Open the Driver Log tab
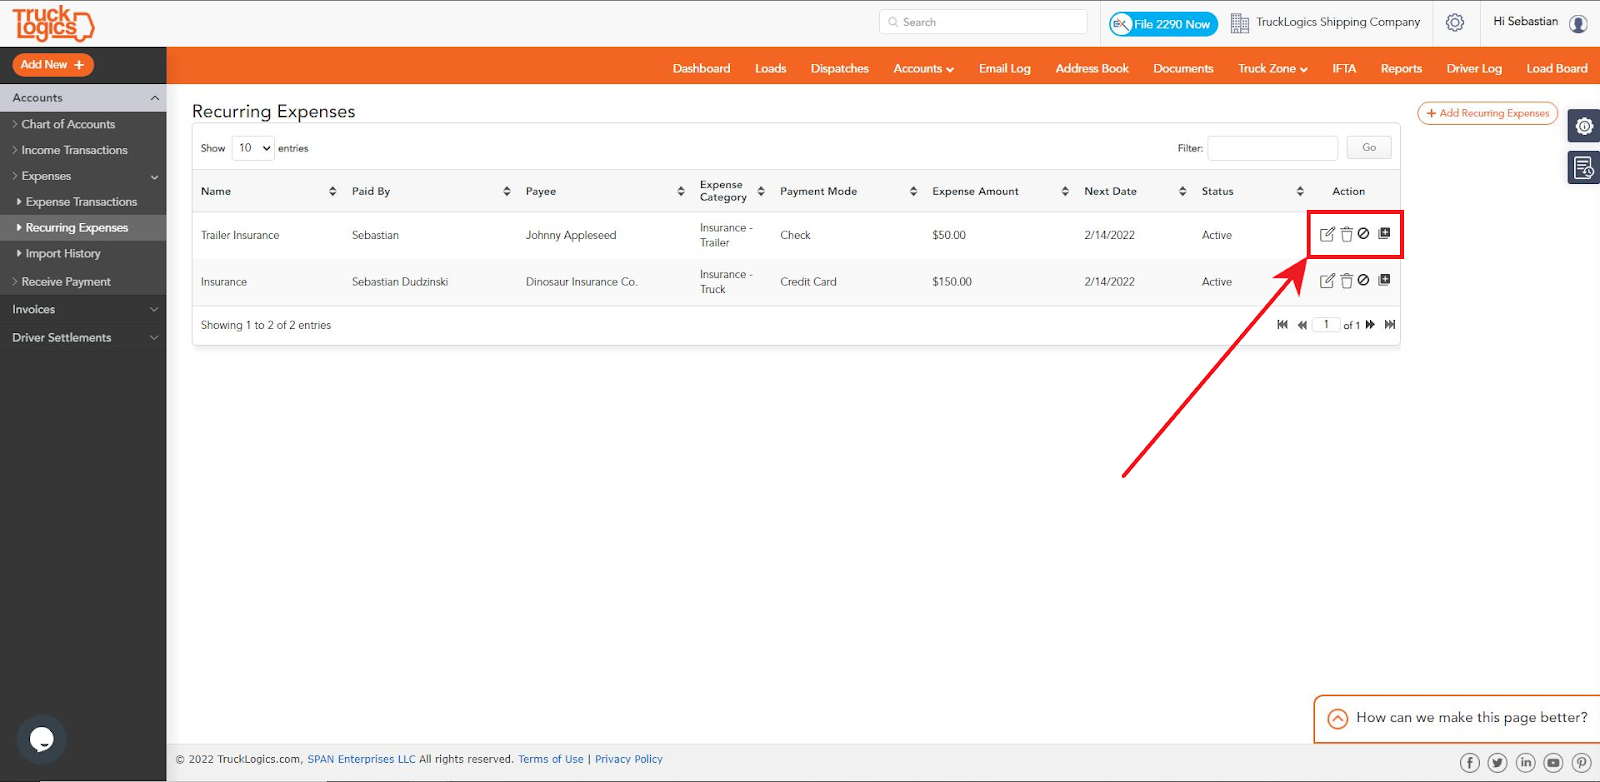Screen dimensions: 1600x782 [1474, 69]
